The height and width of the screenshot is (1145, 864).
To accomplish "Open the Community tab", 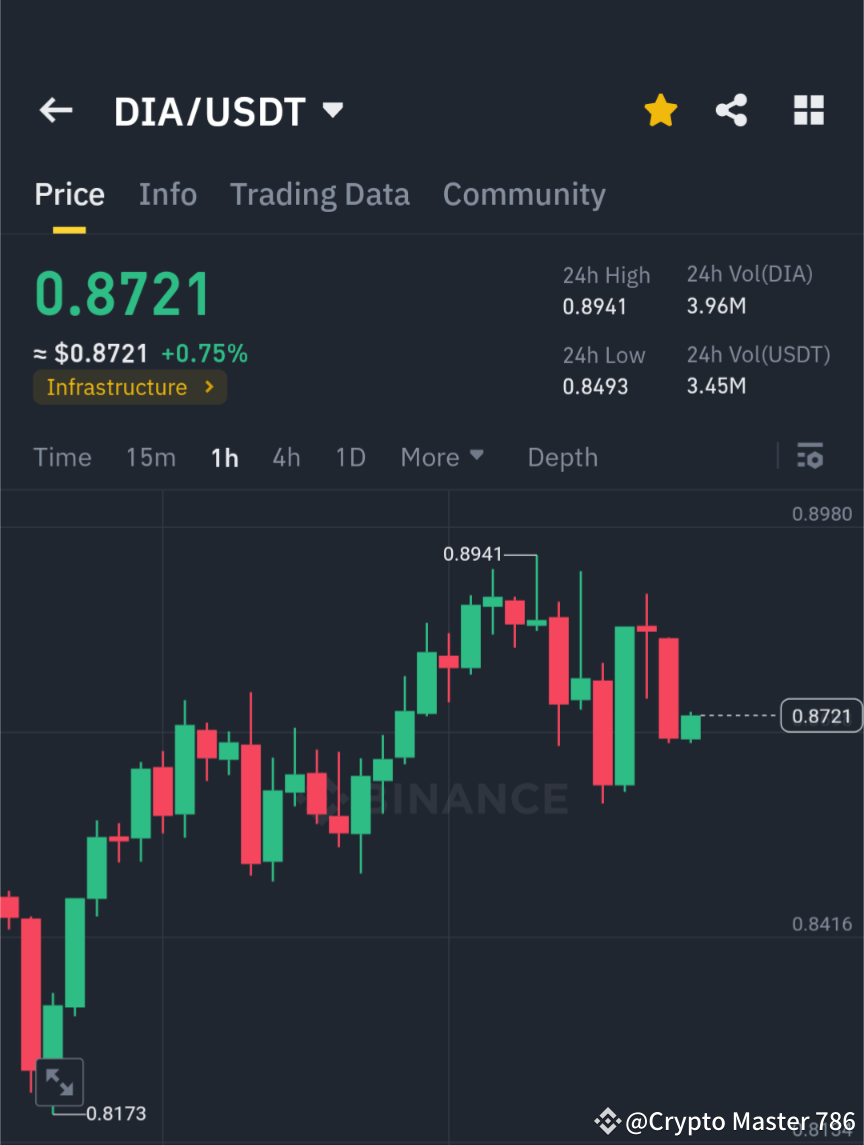I will coord(524,194).
